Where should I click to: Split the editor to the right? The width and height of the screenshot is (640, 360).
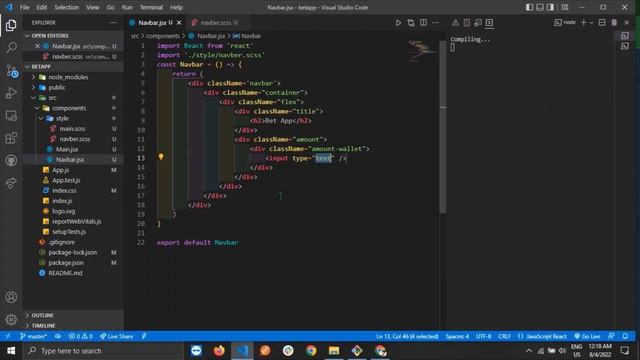(x=423, y=23)
